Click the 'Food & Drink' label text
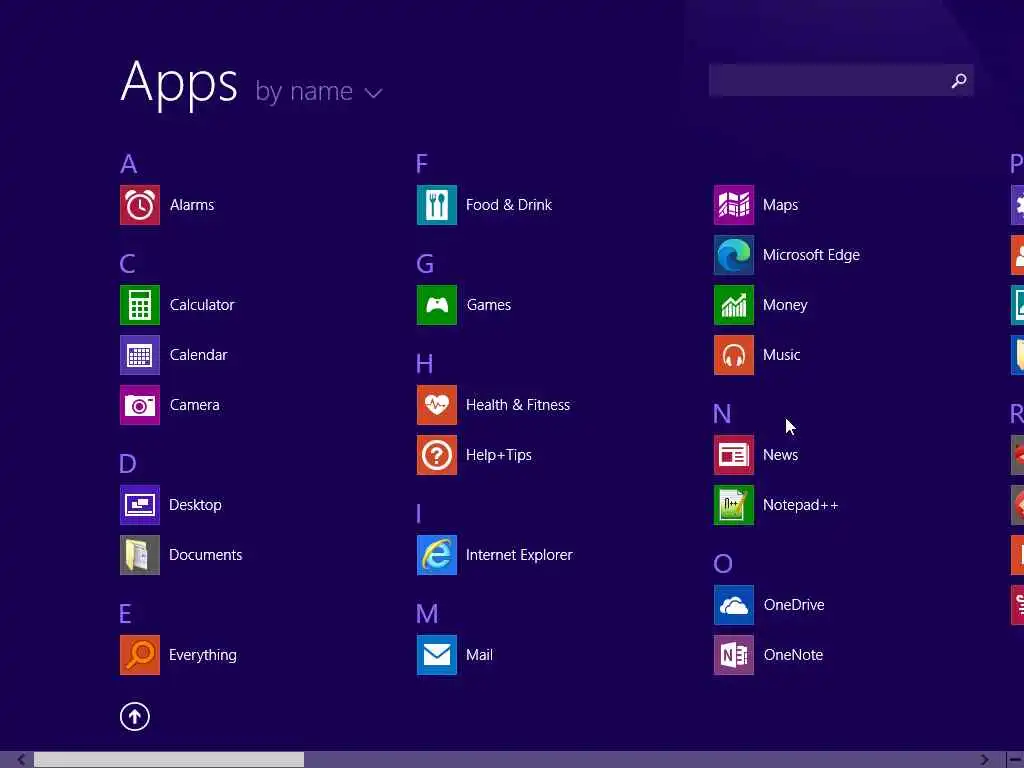Viewport: 1024px width, 768px height. click(509, 205)
